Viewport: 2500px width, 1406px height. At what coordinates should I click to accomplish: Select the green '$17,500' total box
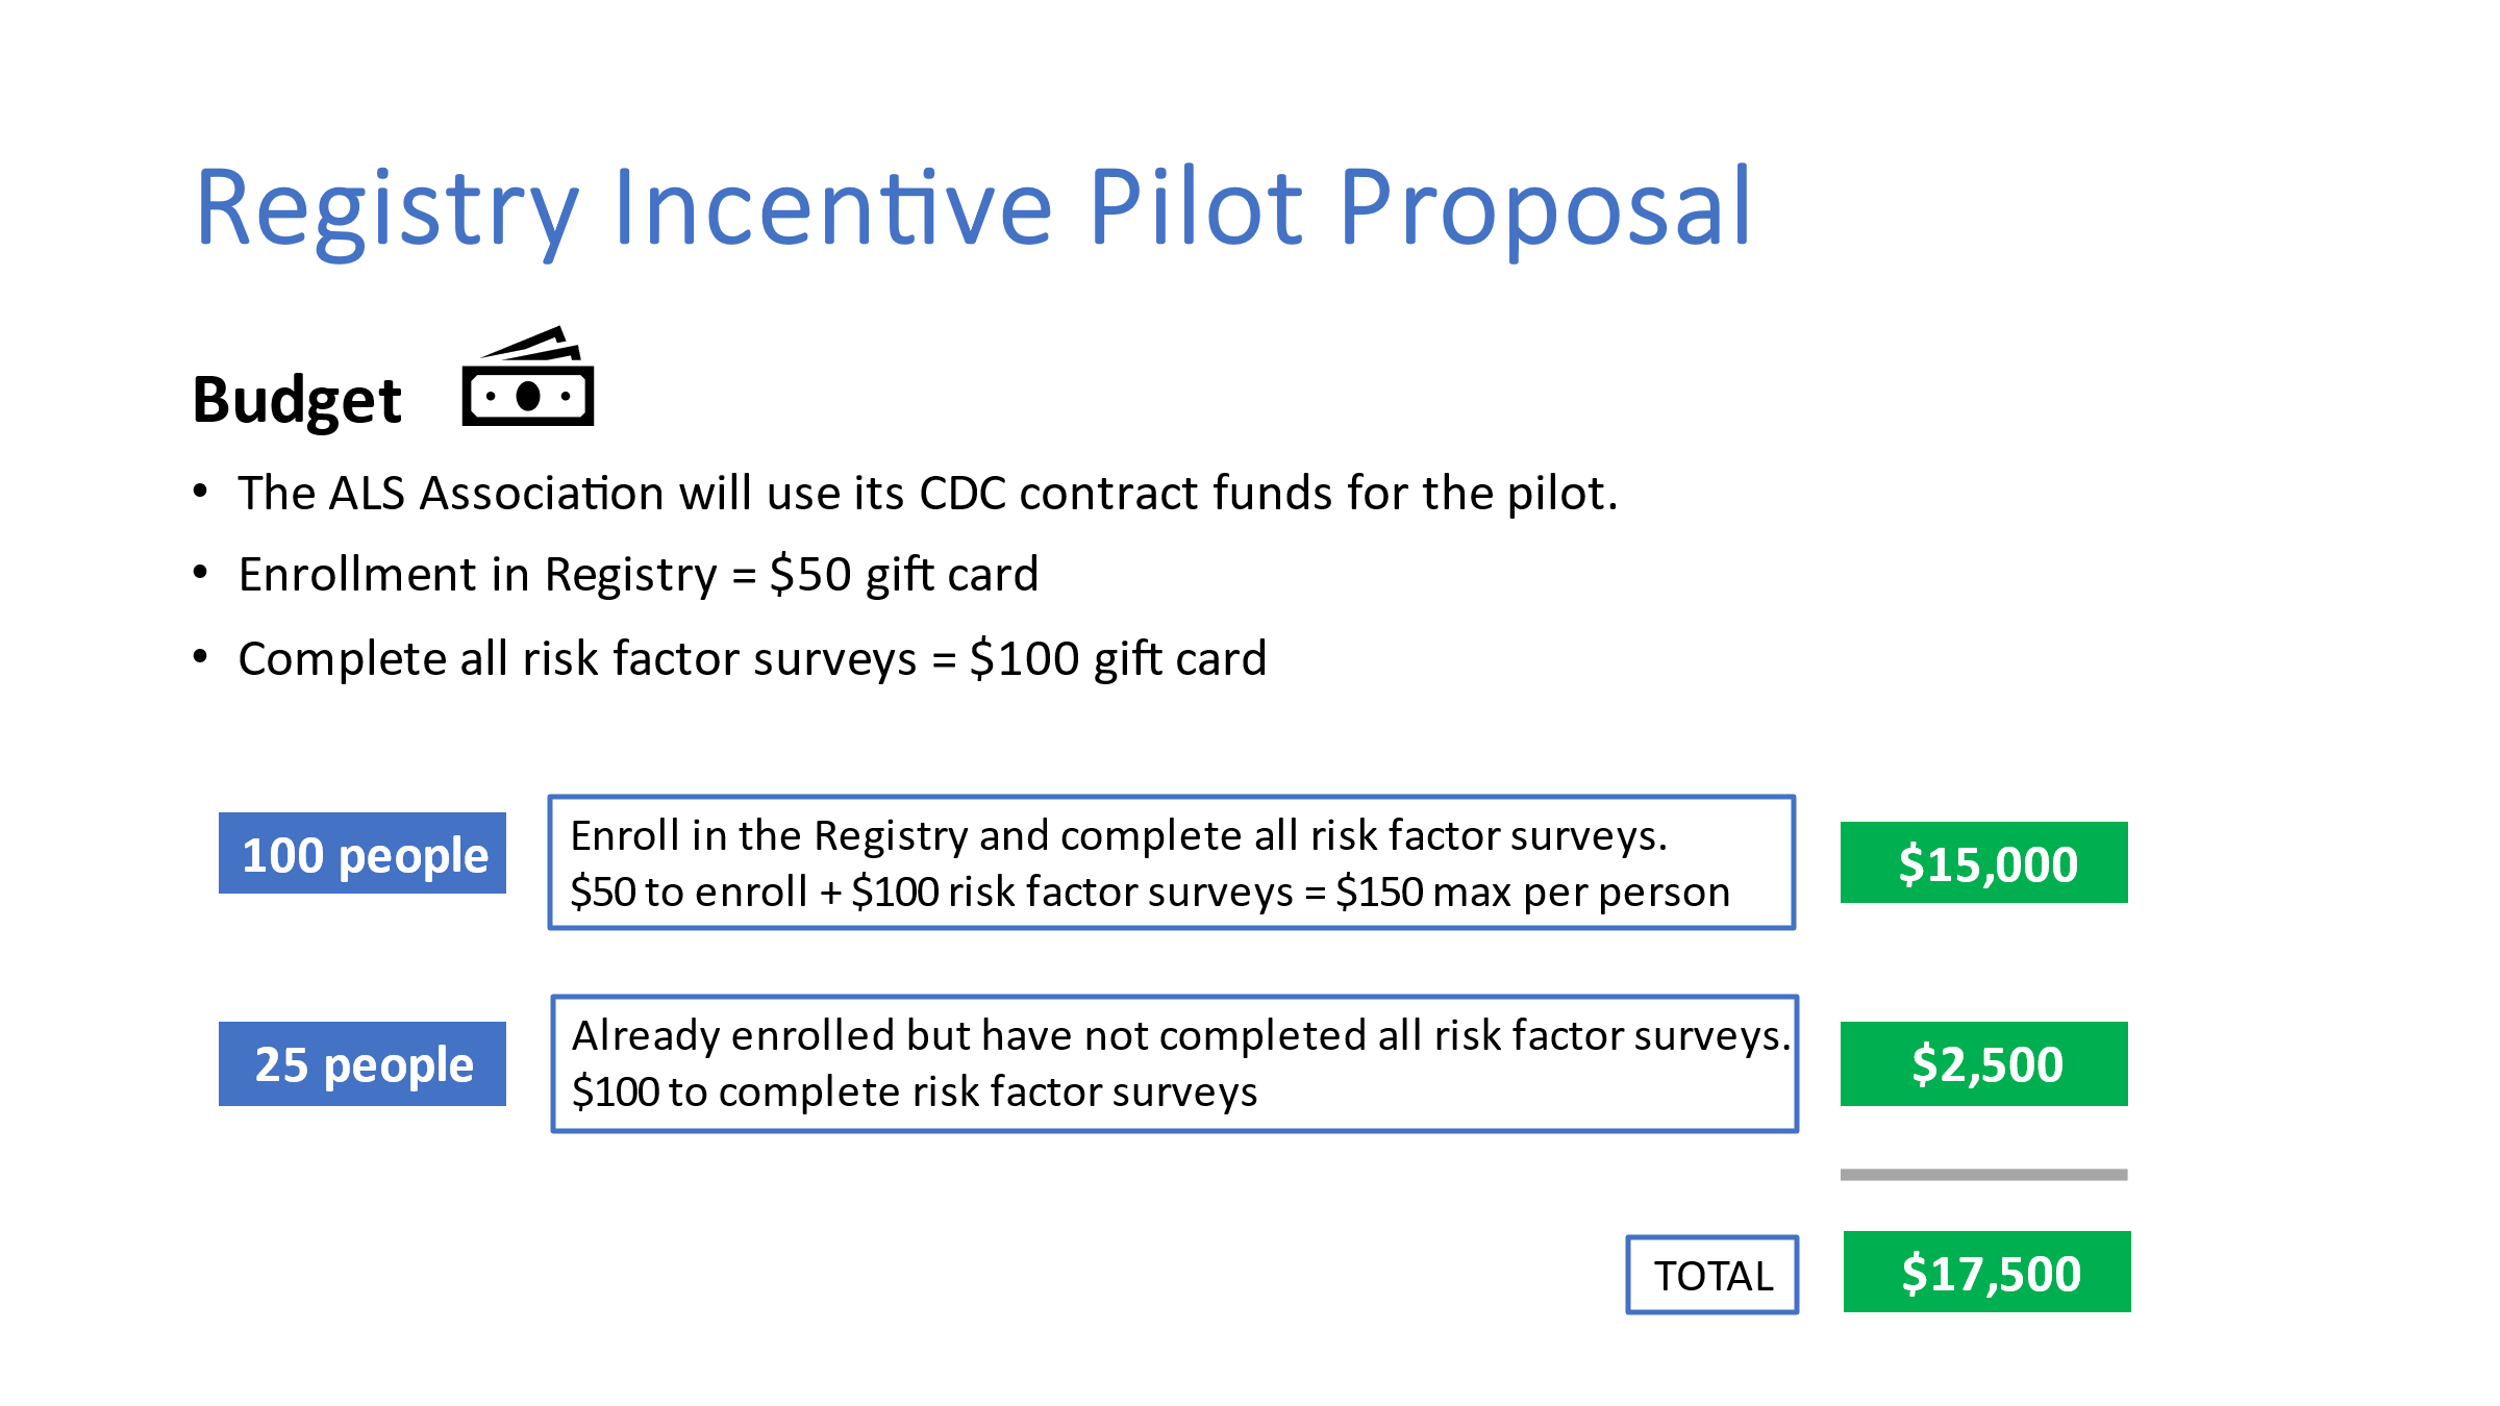(x=1986, y=1272)
